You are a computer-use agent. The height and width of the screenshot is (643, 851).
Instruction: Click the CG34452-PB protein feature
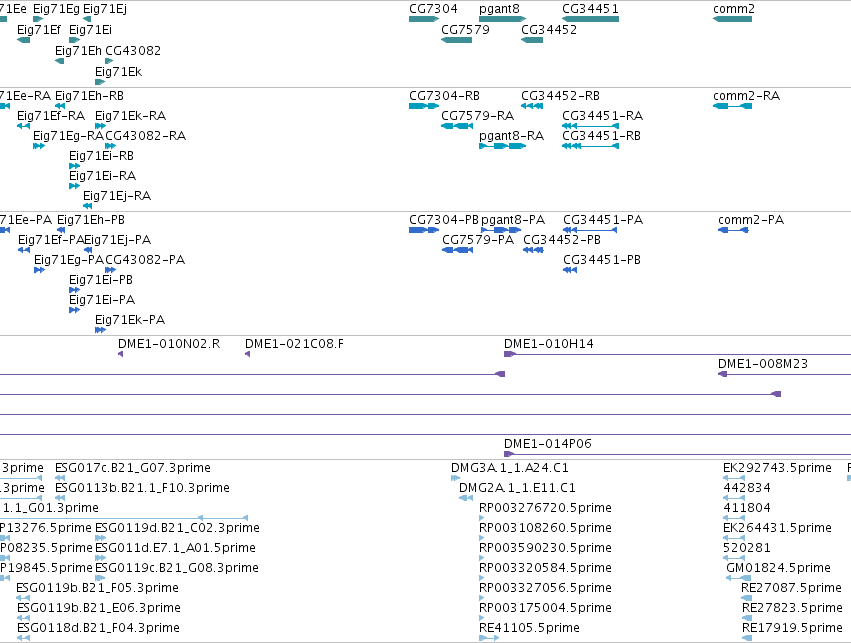click(x=534, y=250)
